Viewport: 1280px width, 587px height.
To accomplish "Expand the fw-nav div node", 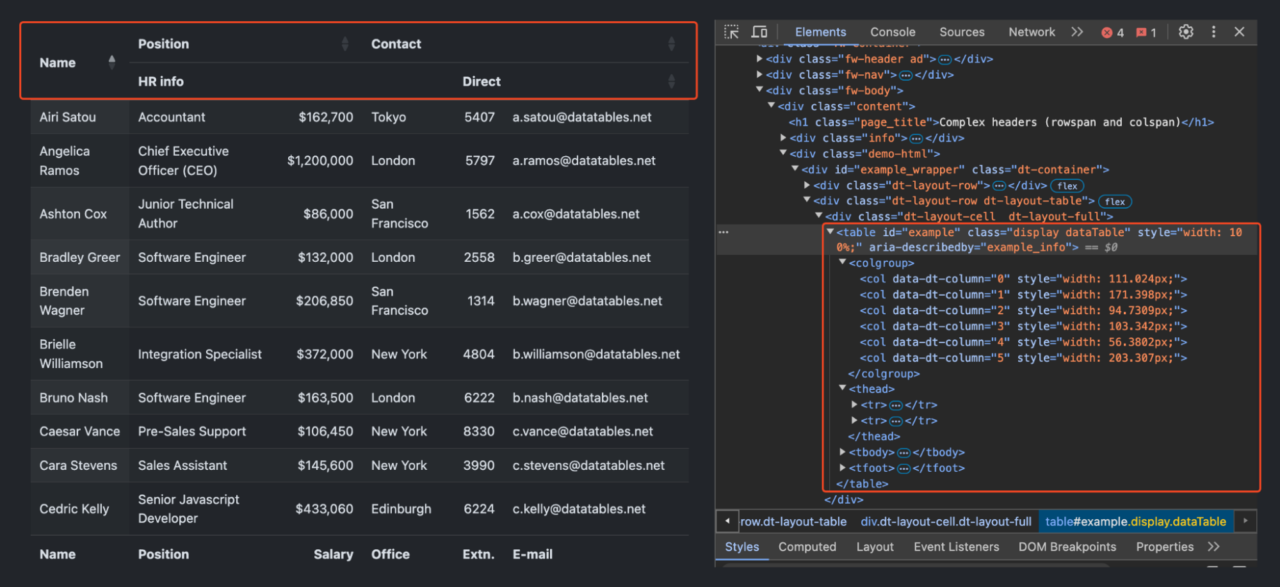I will pos(760,75).
